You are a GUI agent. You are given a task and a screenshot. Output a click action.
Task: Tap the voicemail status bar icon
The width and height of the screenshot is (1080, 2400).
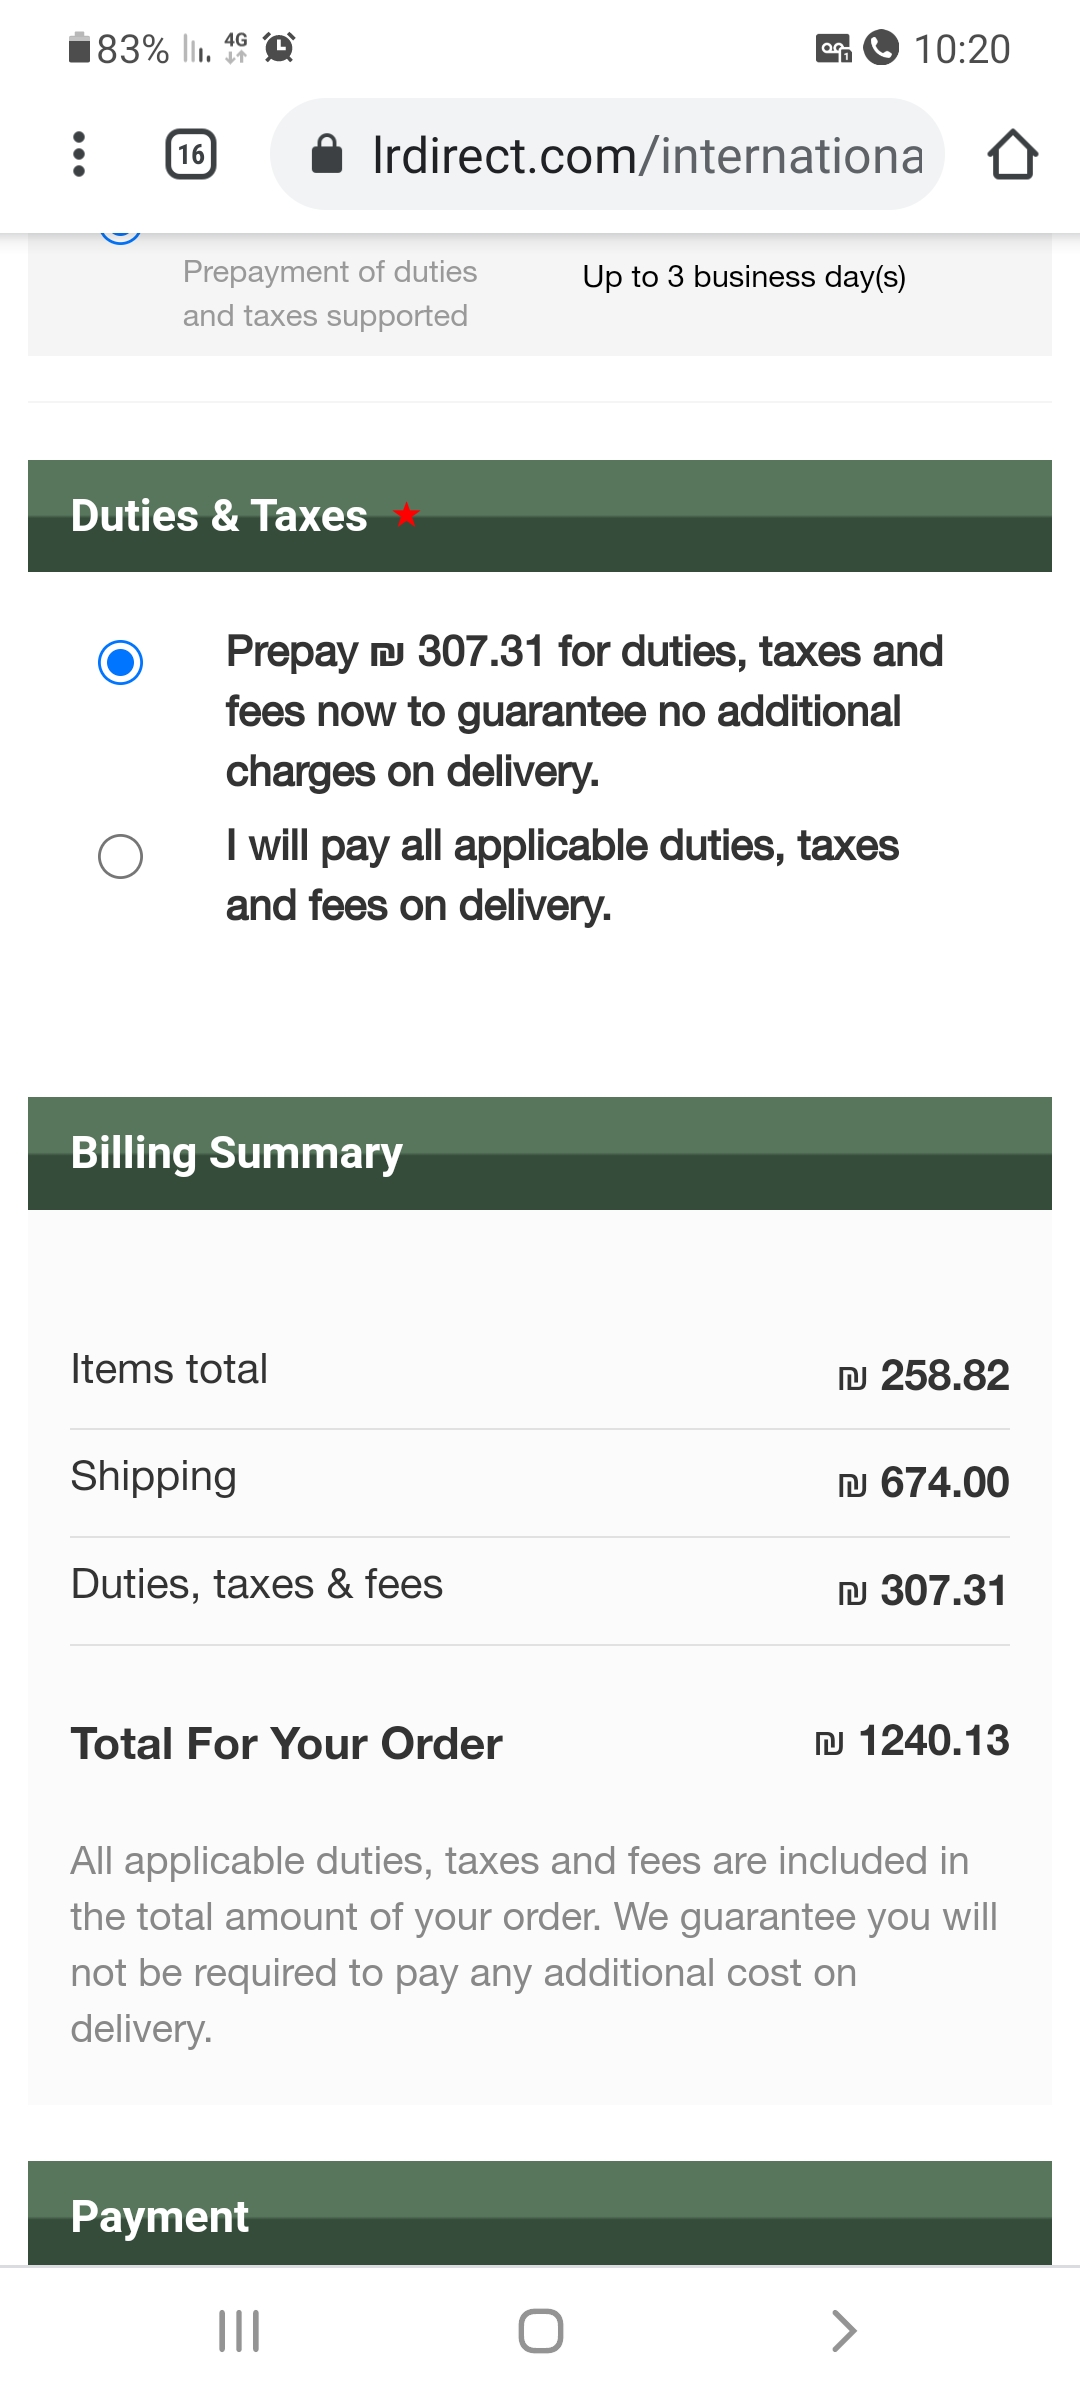833,48
